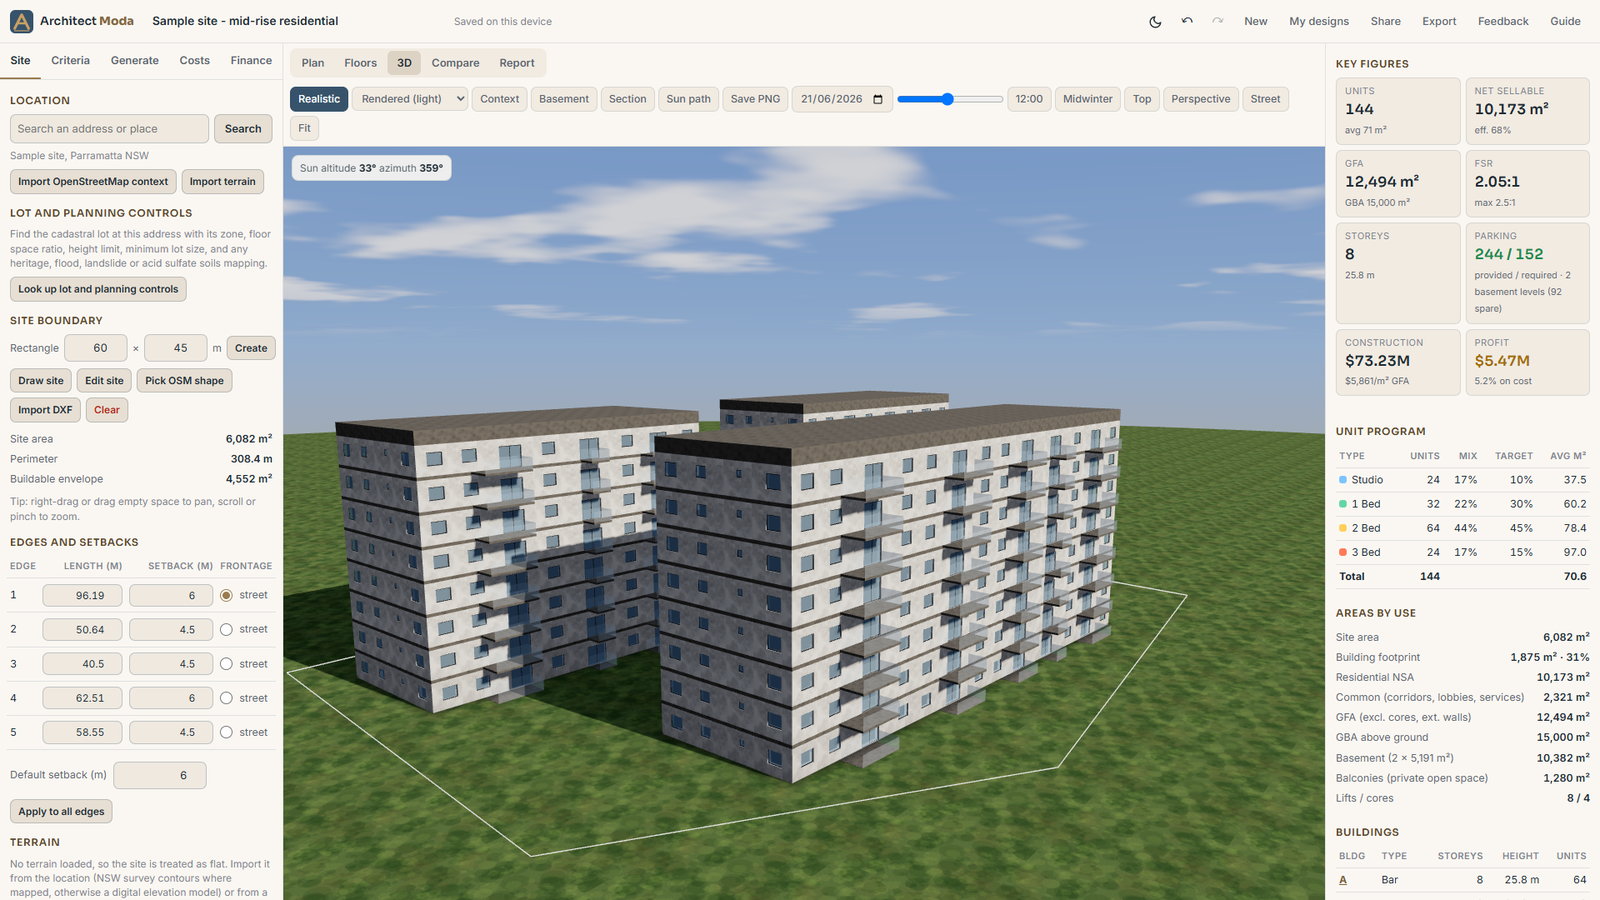
Task: Fit the model to view
Action: [x=305, y=128]
